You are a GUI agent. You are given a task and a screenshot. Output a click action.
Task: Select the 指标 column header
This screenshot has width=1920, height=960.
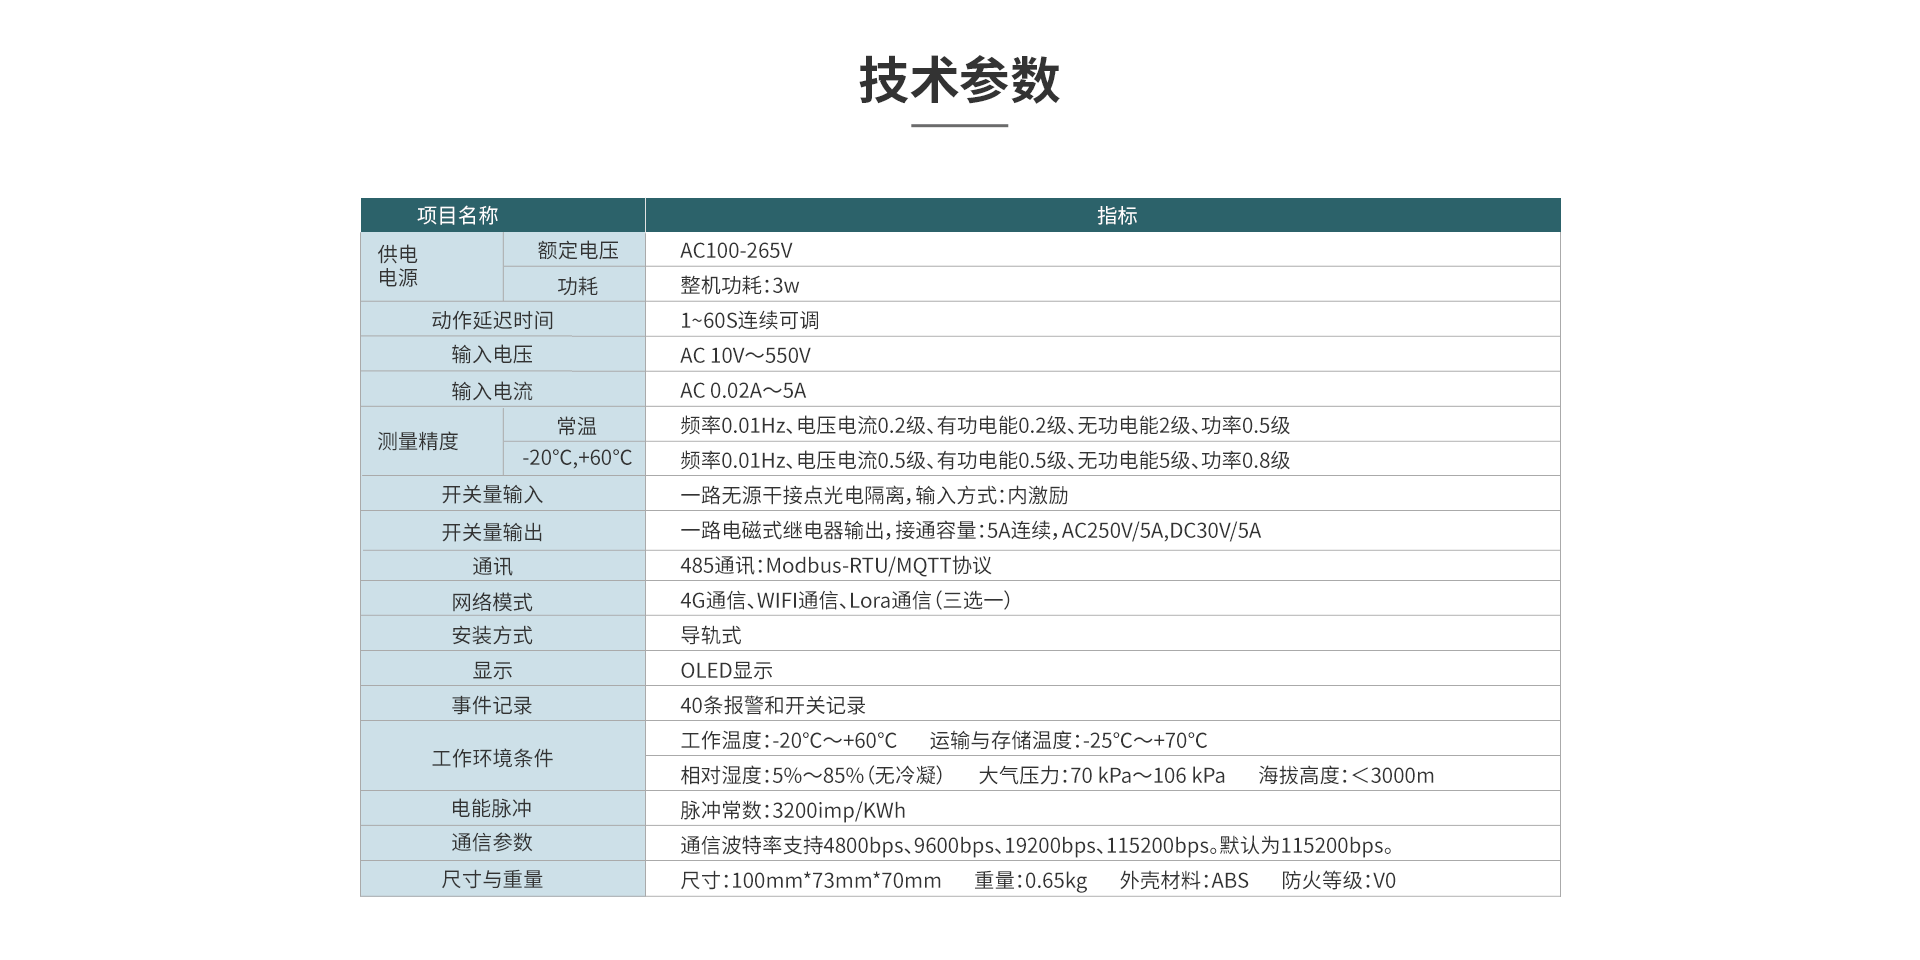1118,215
